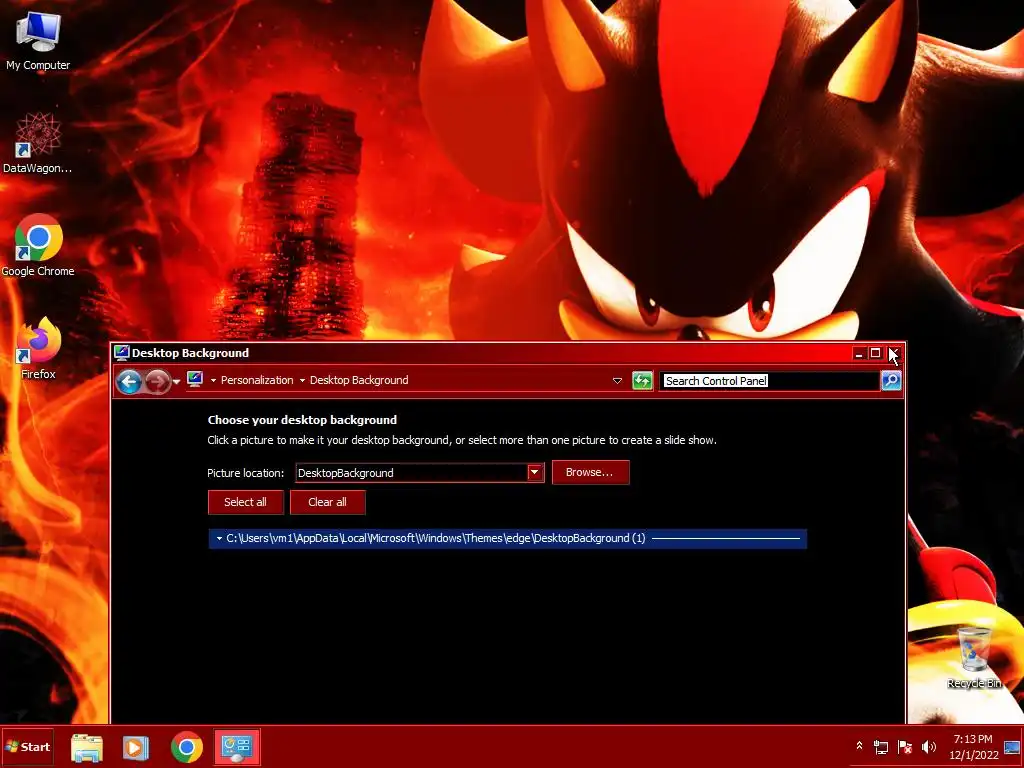The image size is (1024, 768).
Task: Launch Firefox from desktop shortcut
Action: 38,347
